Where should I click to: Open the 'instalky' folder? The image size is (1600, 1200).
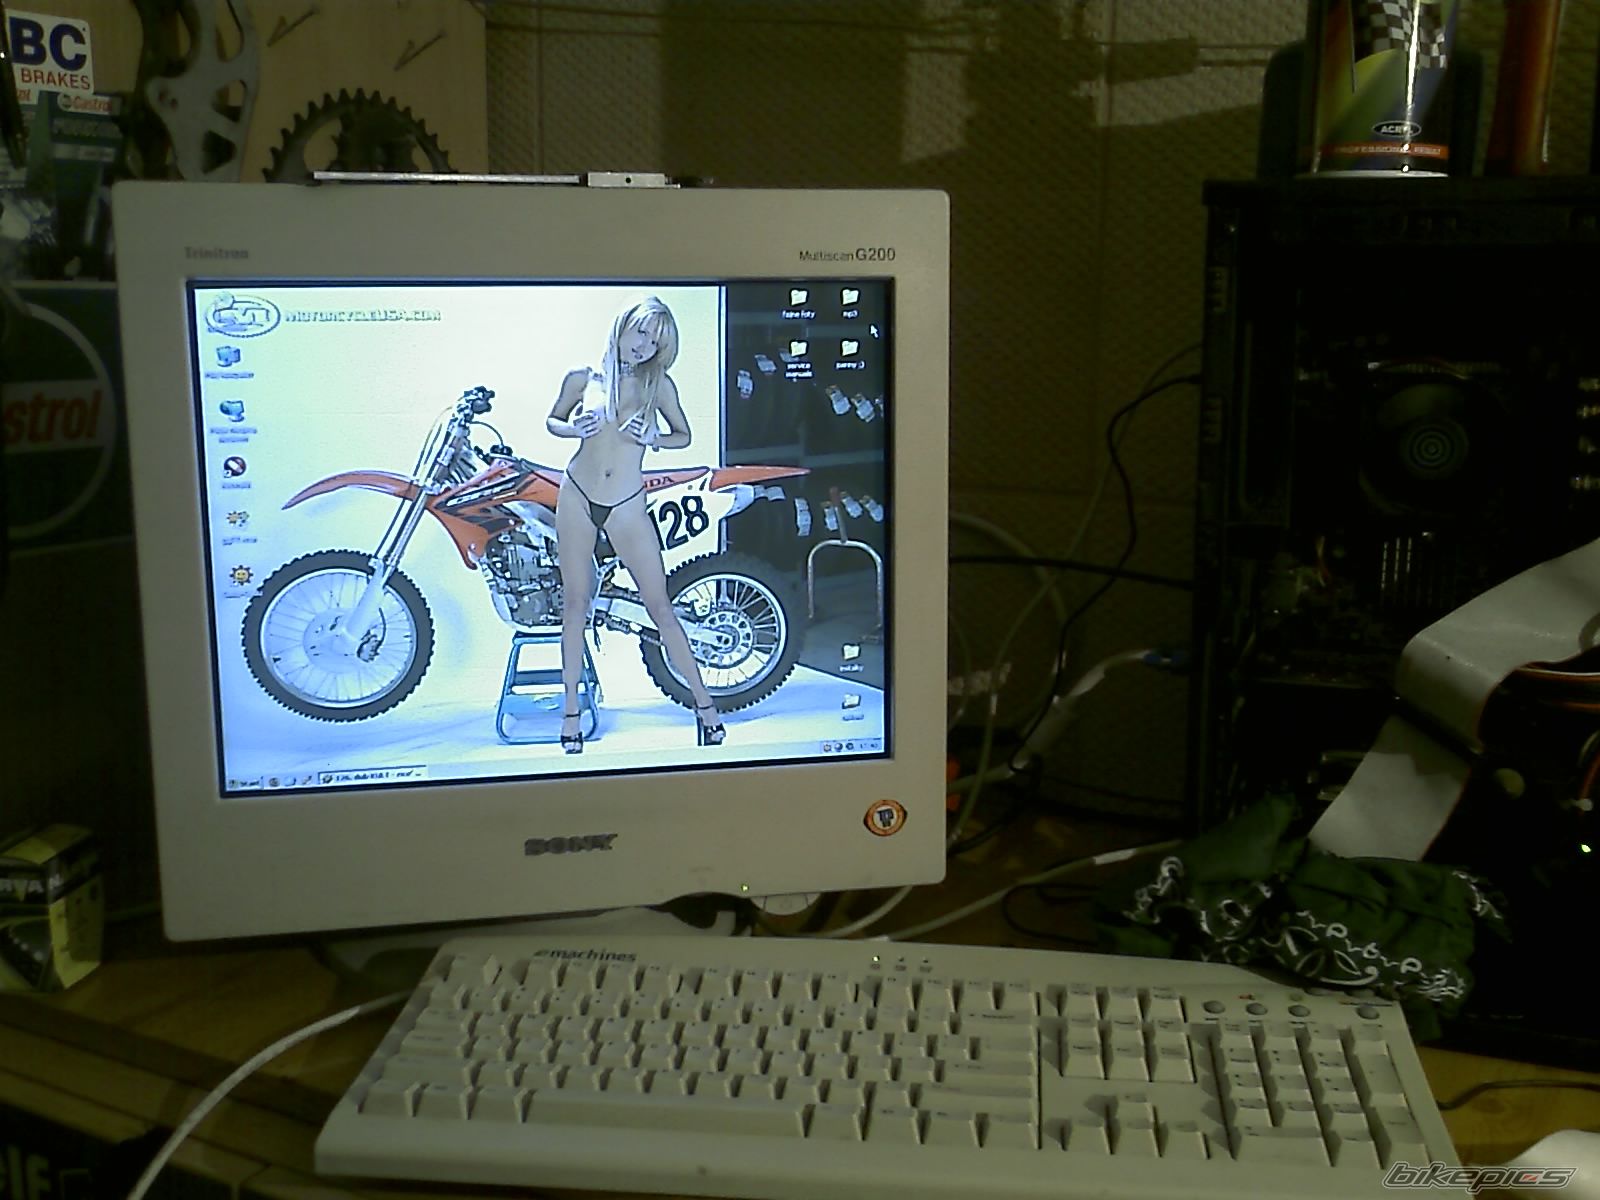click(851, 653)
